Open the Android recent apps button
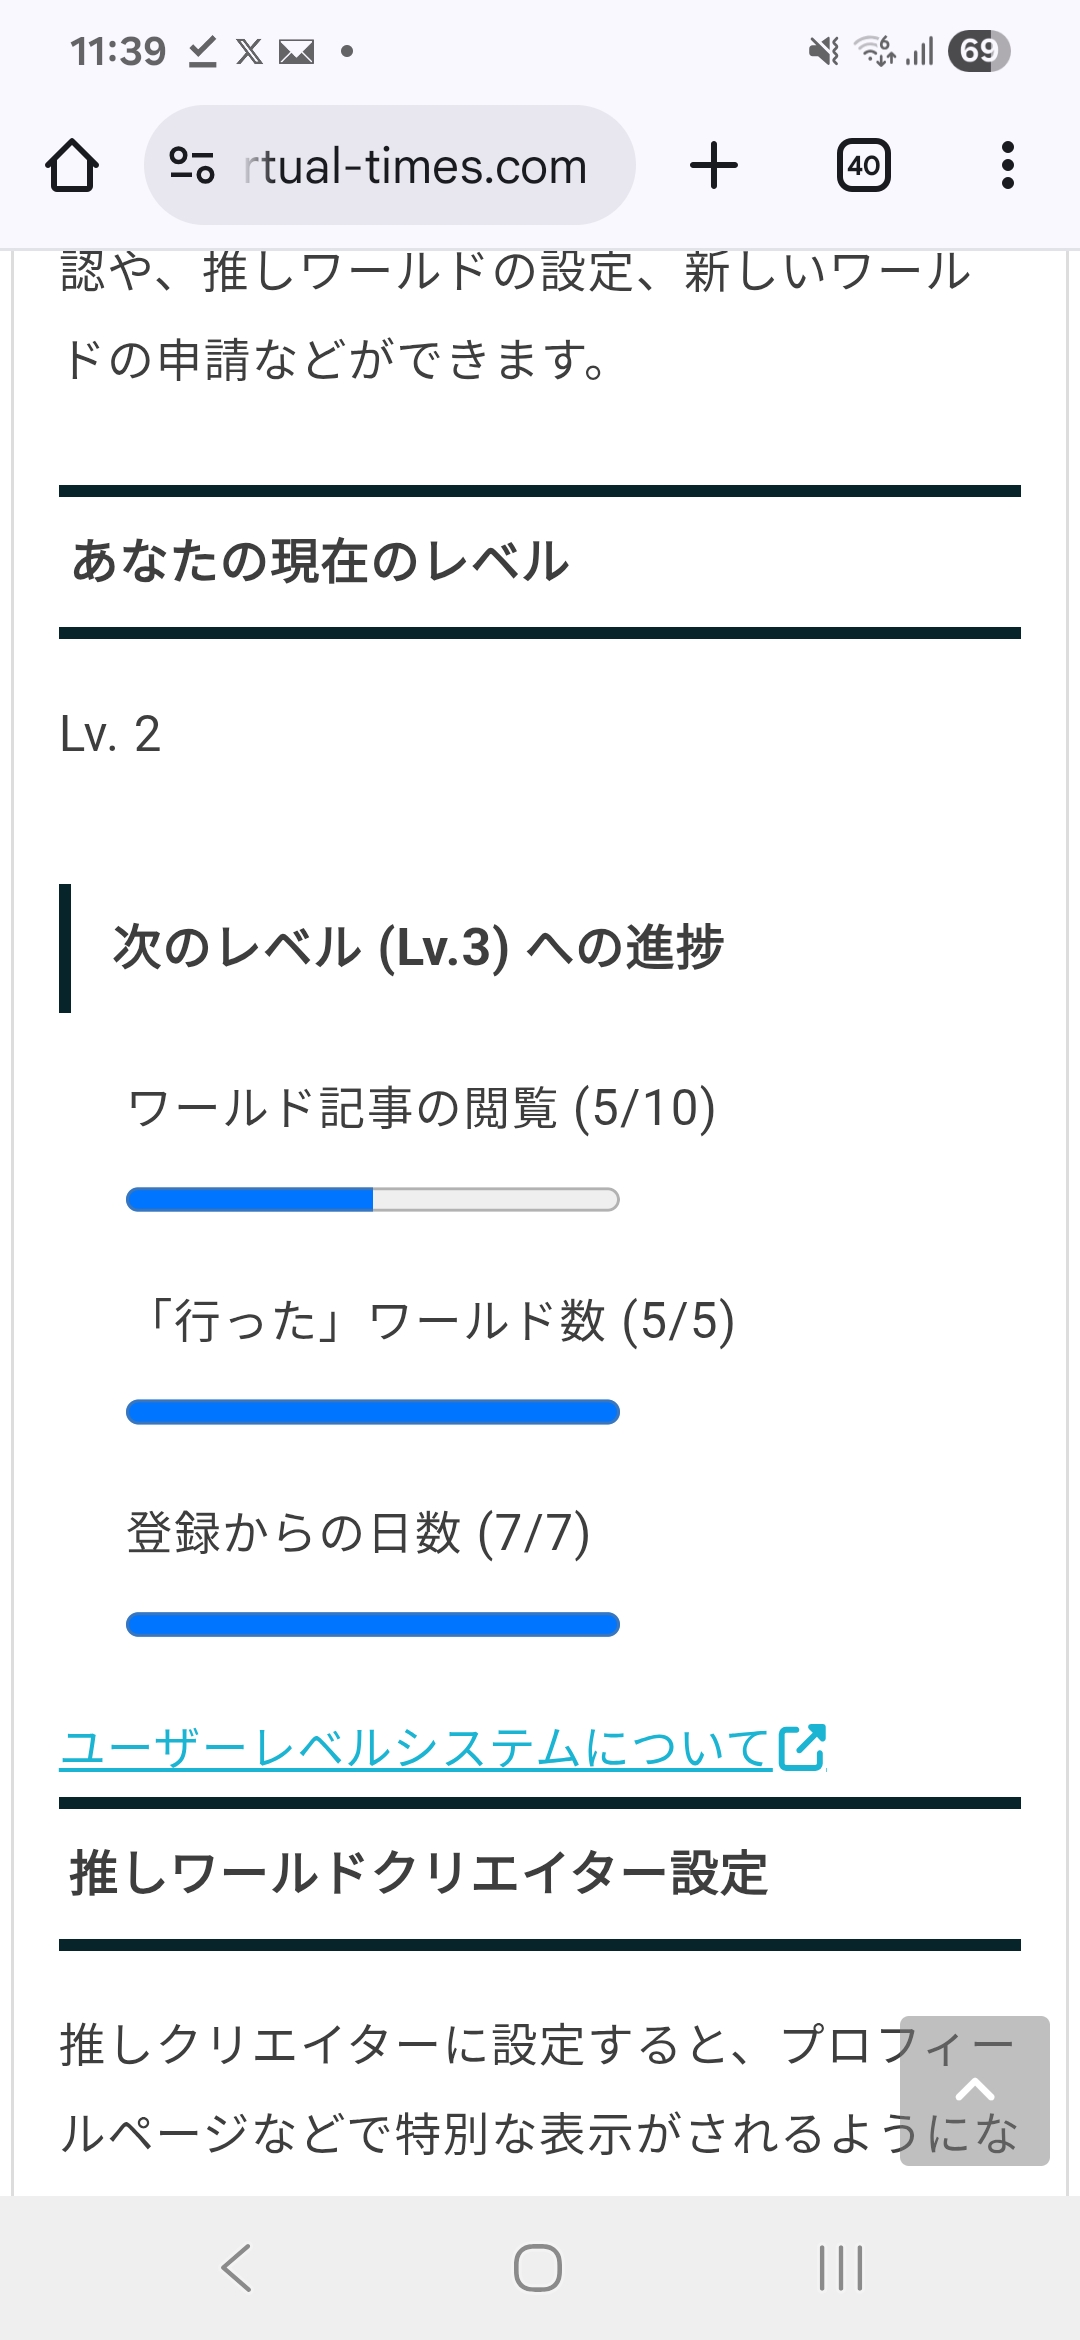Viewport: 1080px width, 2340px height. 840,2267
